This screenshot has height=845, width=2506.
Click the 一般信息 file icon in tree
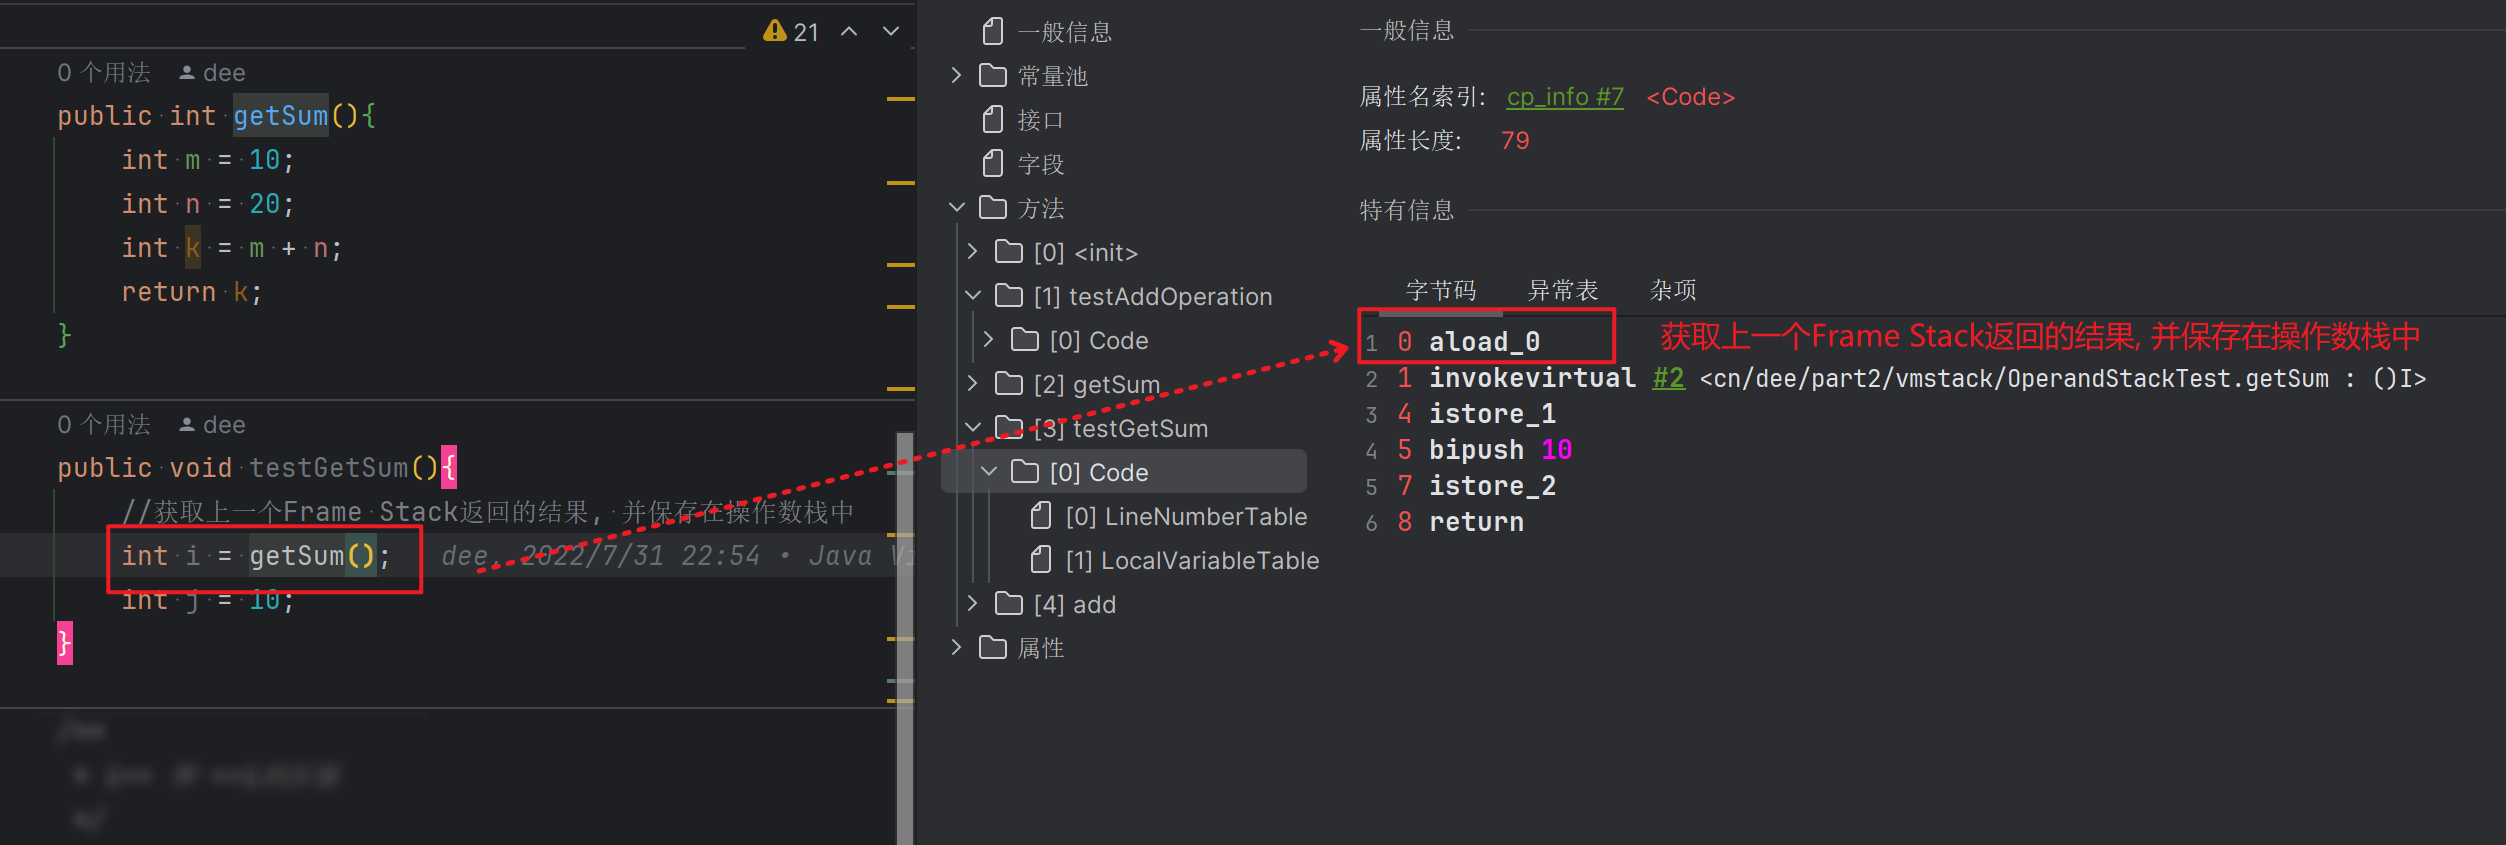point(993,32)
